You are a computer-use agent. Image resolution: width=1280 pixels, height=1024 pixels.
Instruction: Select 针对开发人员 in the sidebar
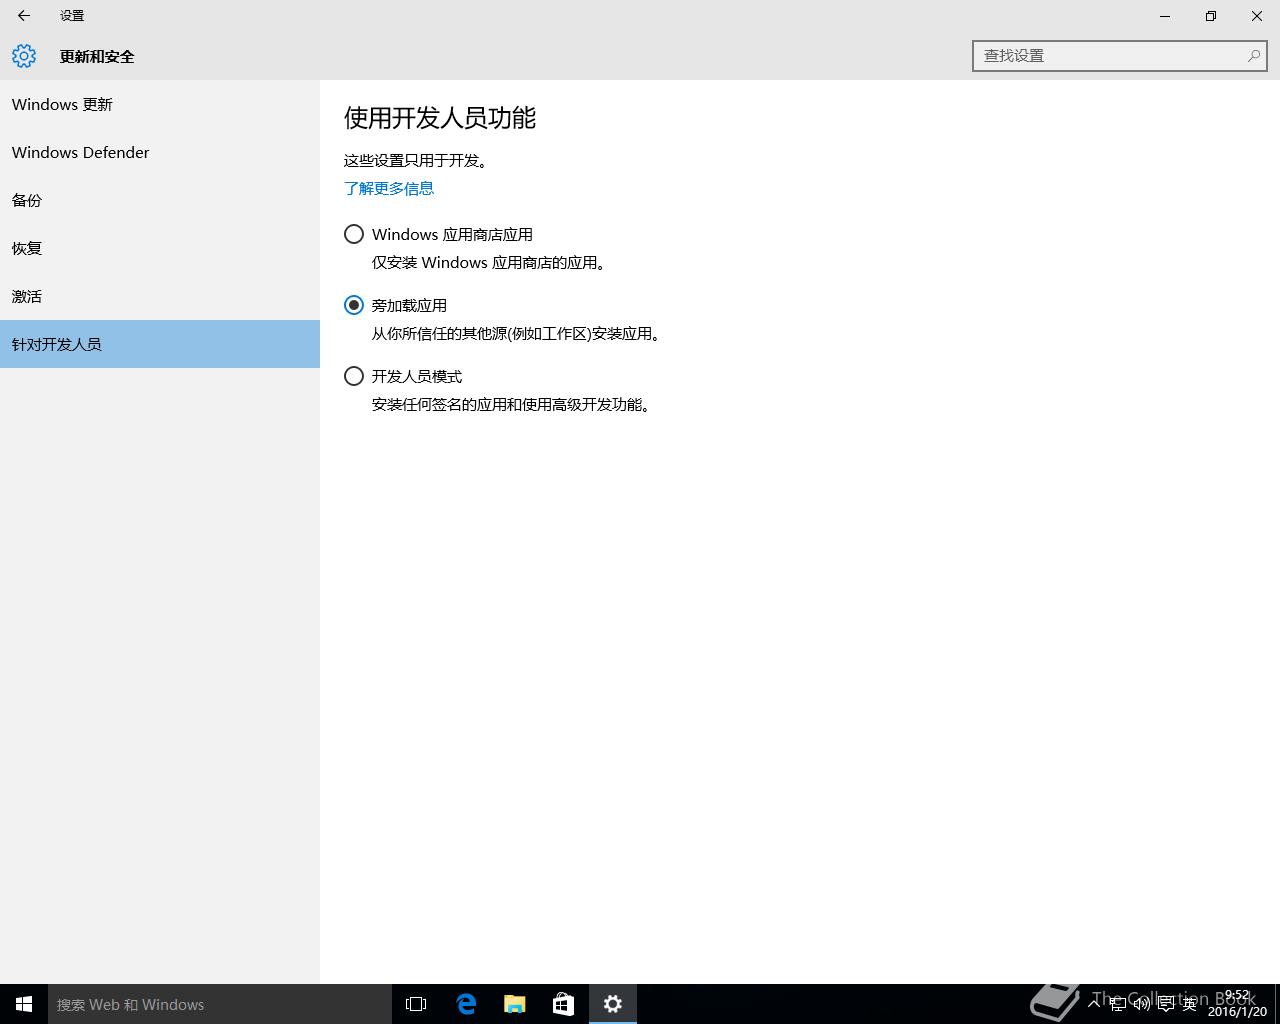(160, 344)
